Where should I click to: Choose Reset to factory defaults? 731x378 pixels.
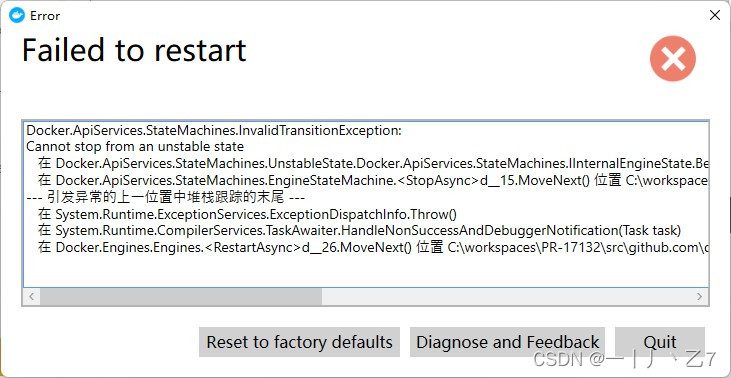point(299,342)
